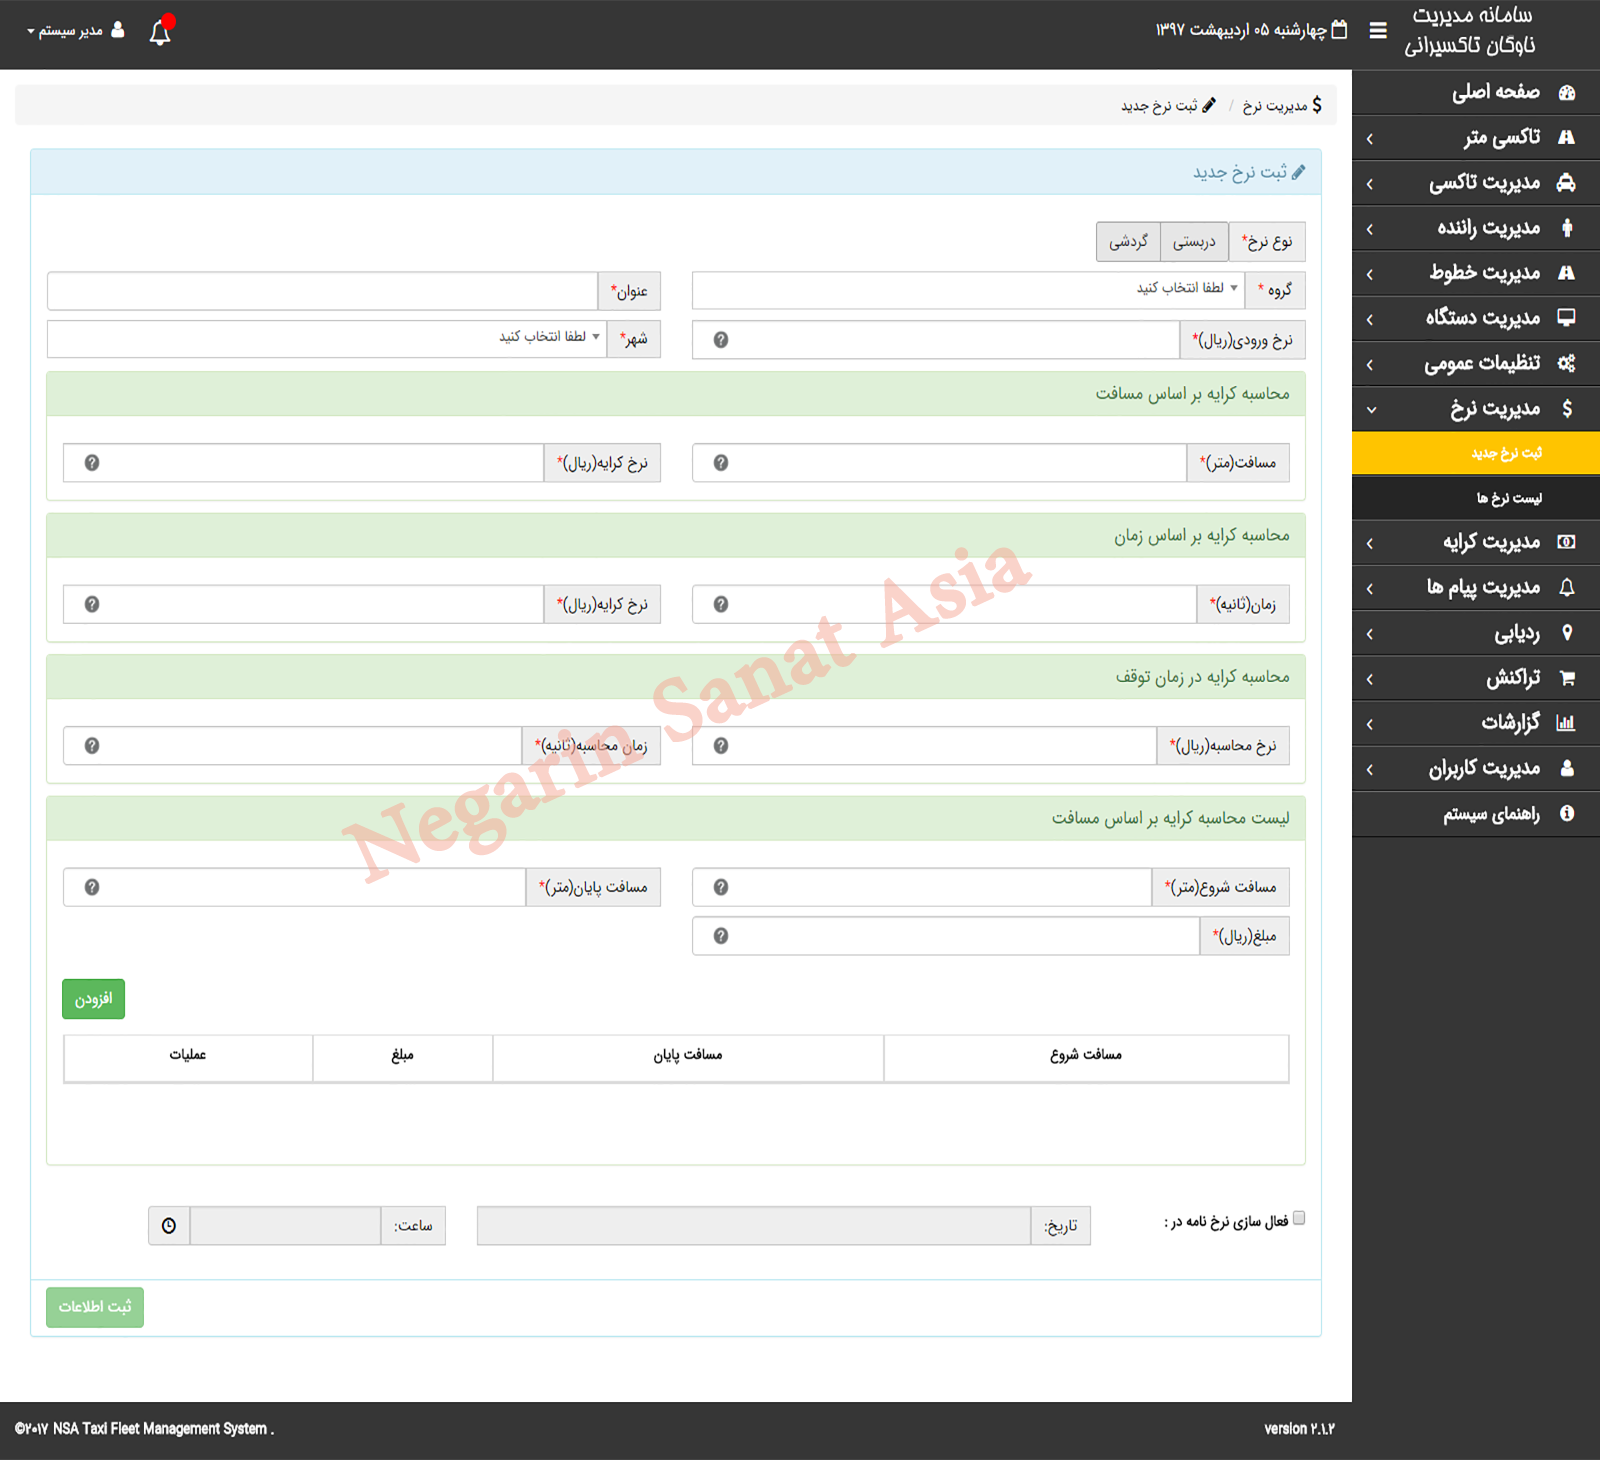
Task: Open the شهر dropdown
Action: (x=327, y=338)
